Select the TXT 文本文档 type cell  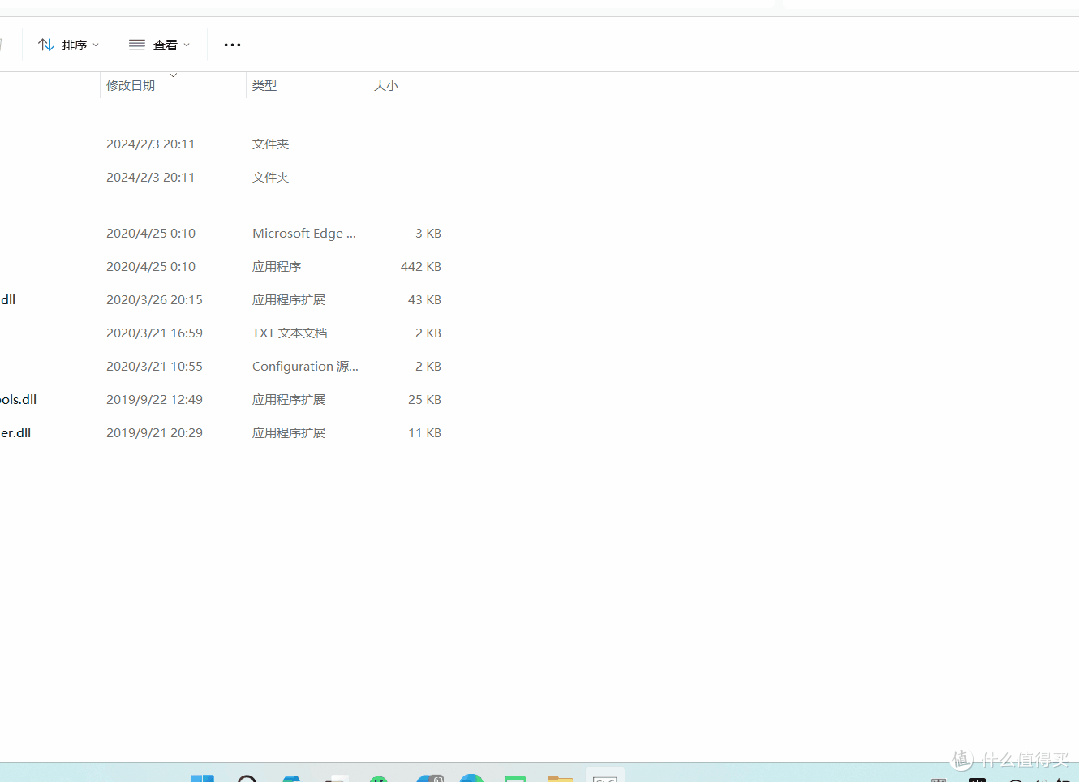290,332
